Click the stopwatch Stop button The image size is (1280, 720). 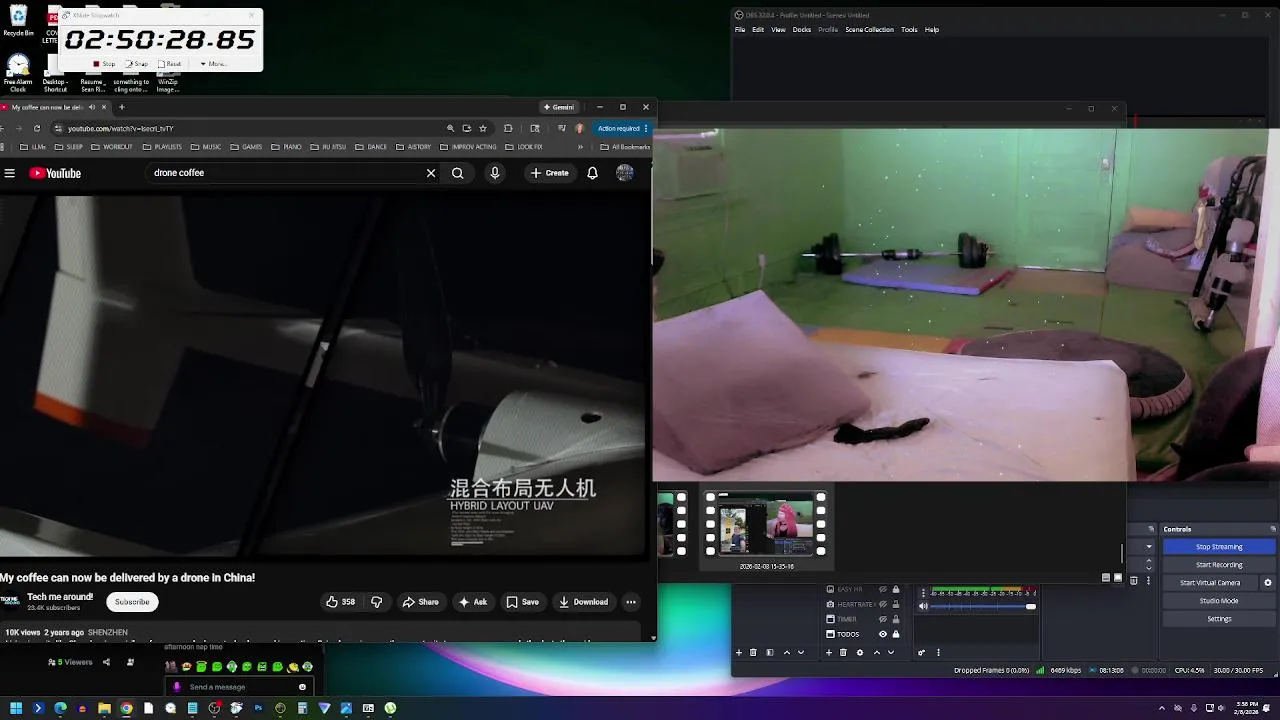[x=104, y=64]
